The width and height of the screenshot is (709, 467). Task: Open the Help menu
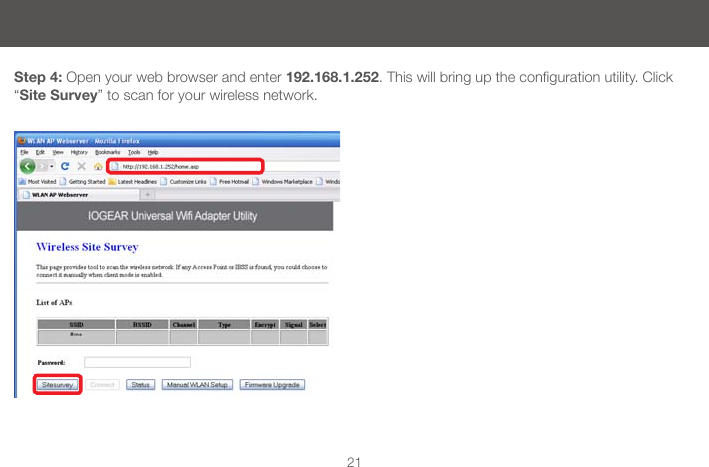click(153, 152)
